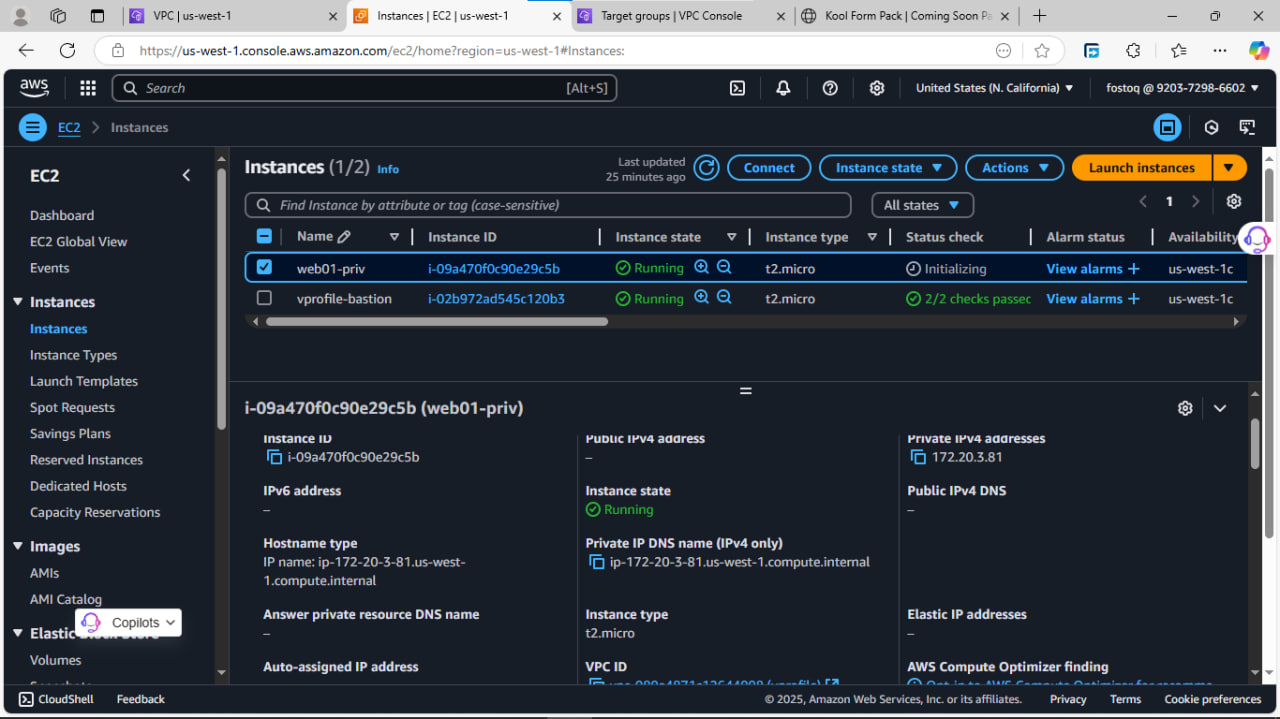
Task: Open AWS console settings gear in top bar
Action: [x=877, y=88]
